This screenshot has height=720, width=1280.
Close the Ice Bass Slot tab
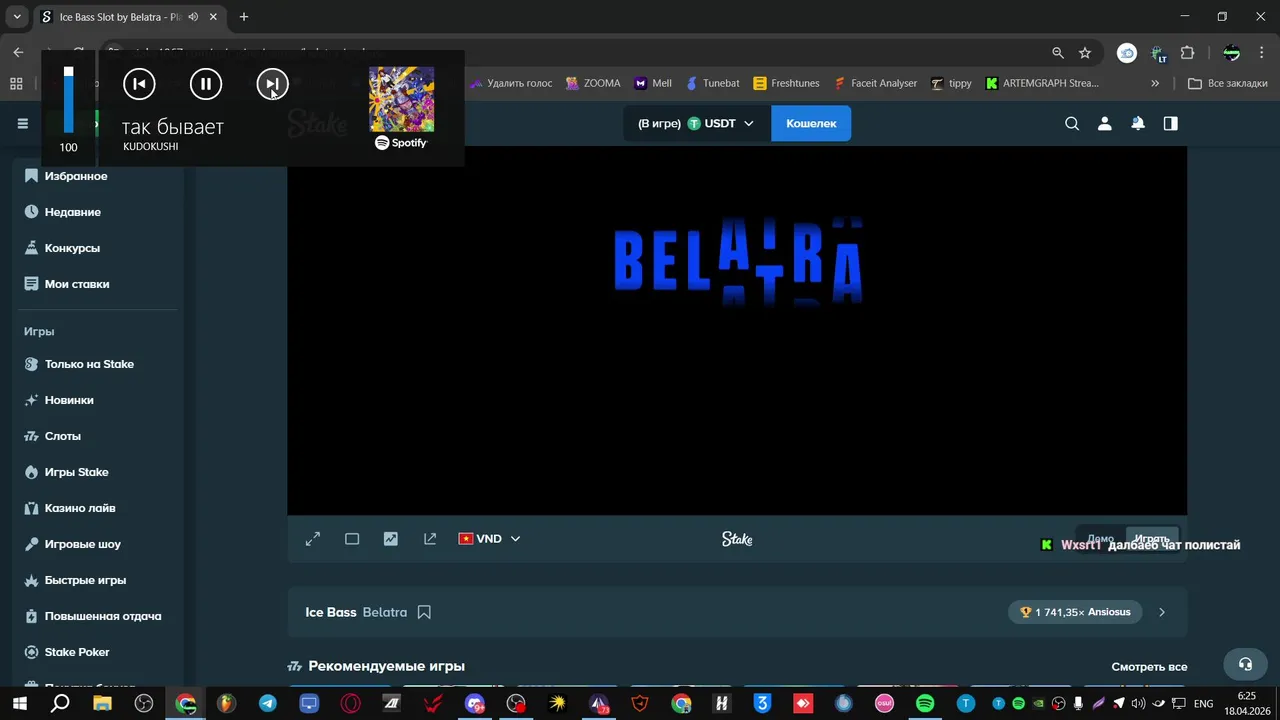coord(213,17)
